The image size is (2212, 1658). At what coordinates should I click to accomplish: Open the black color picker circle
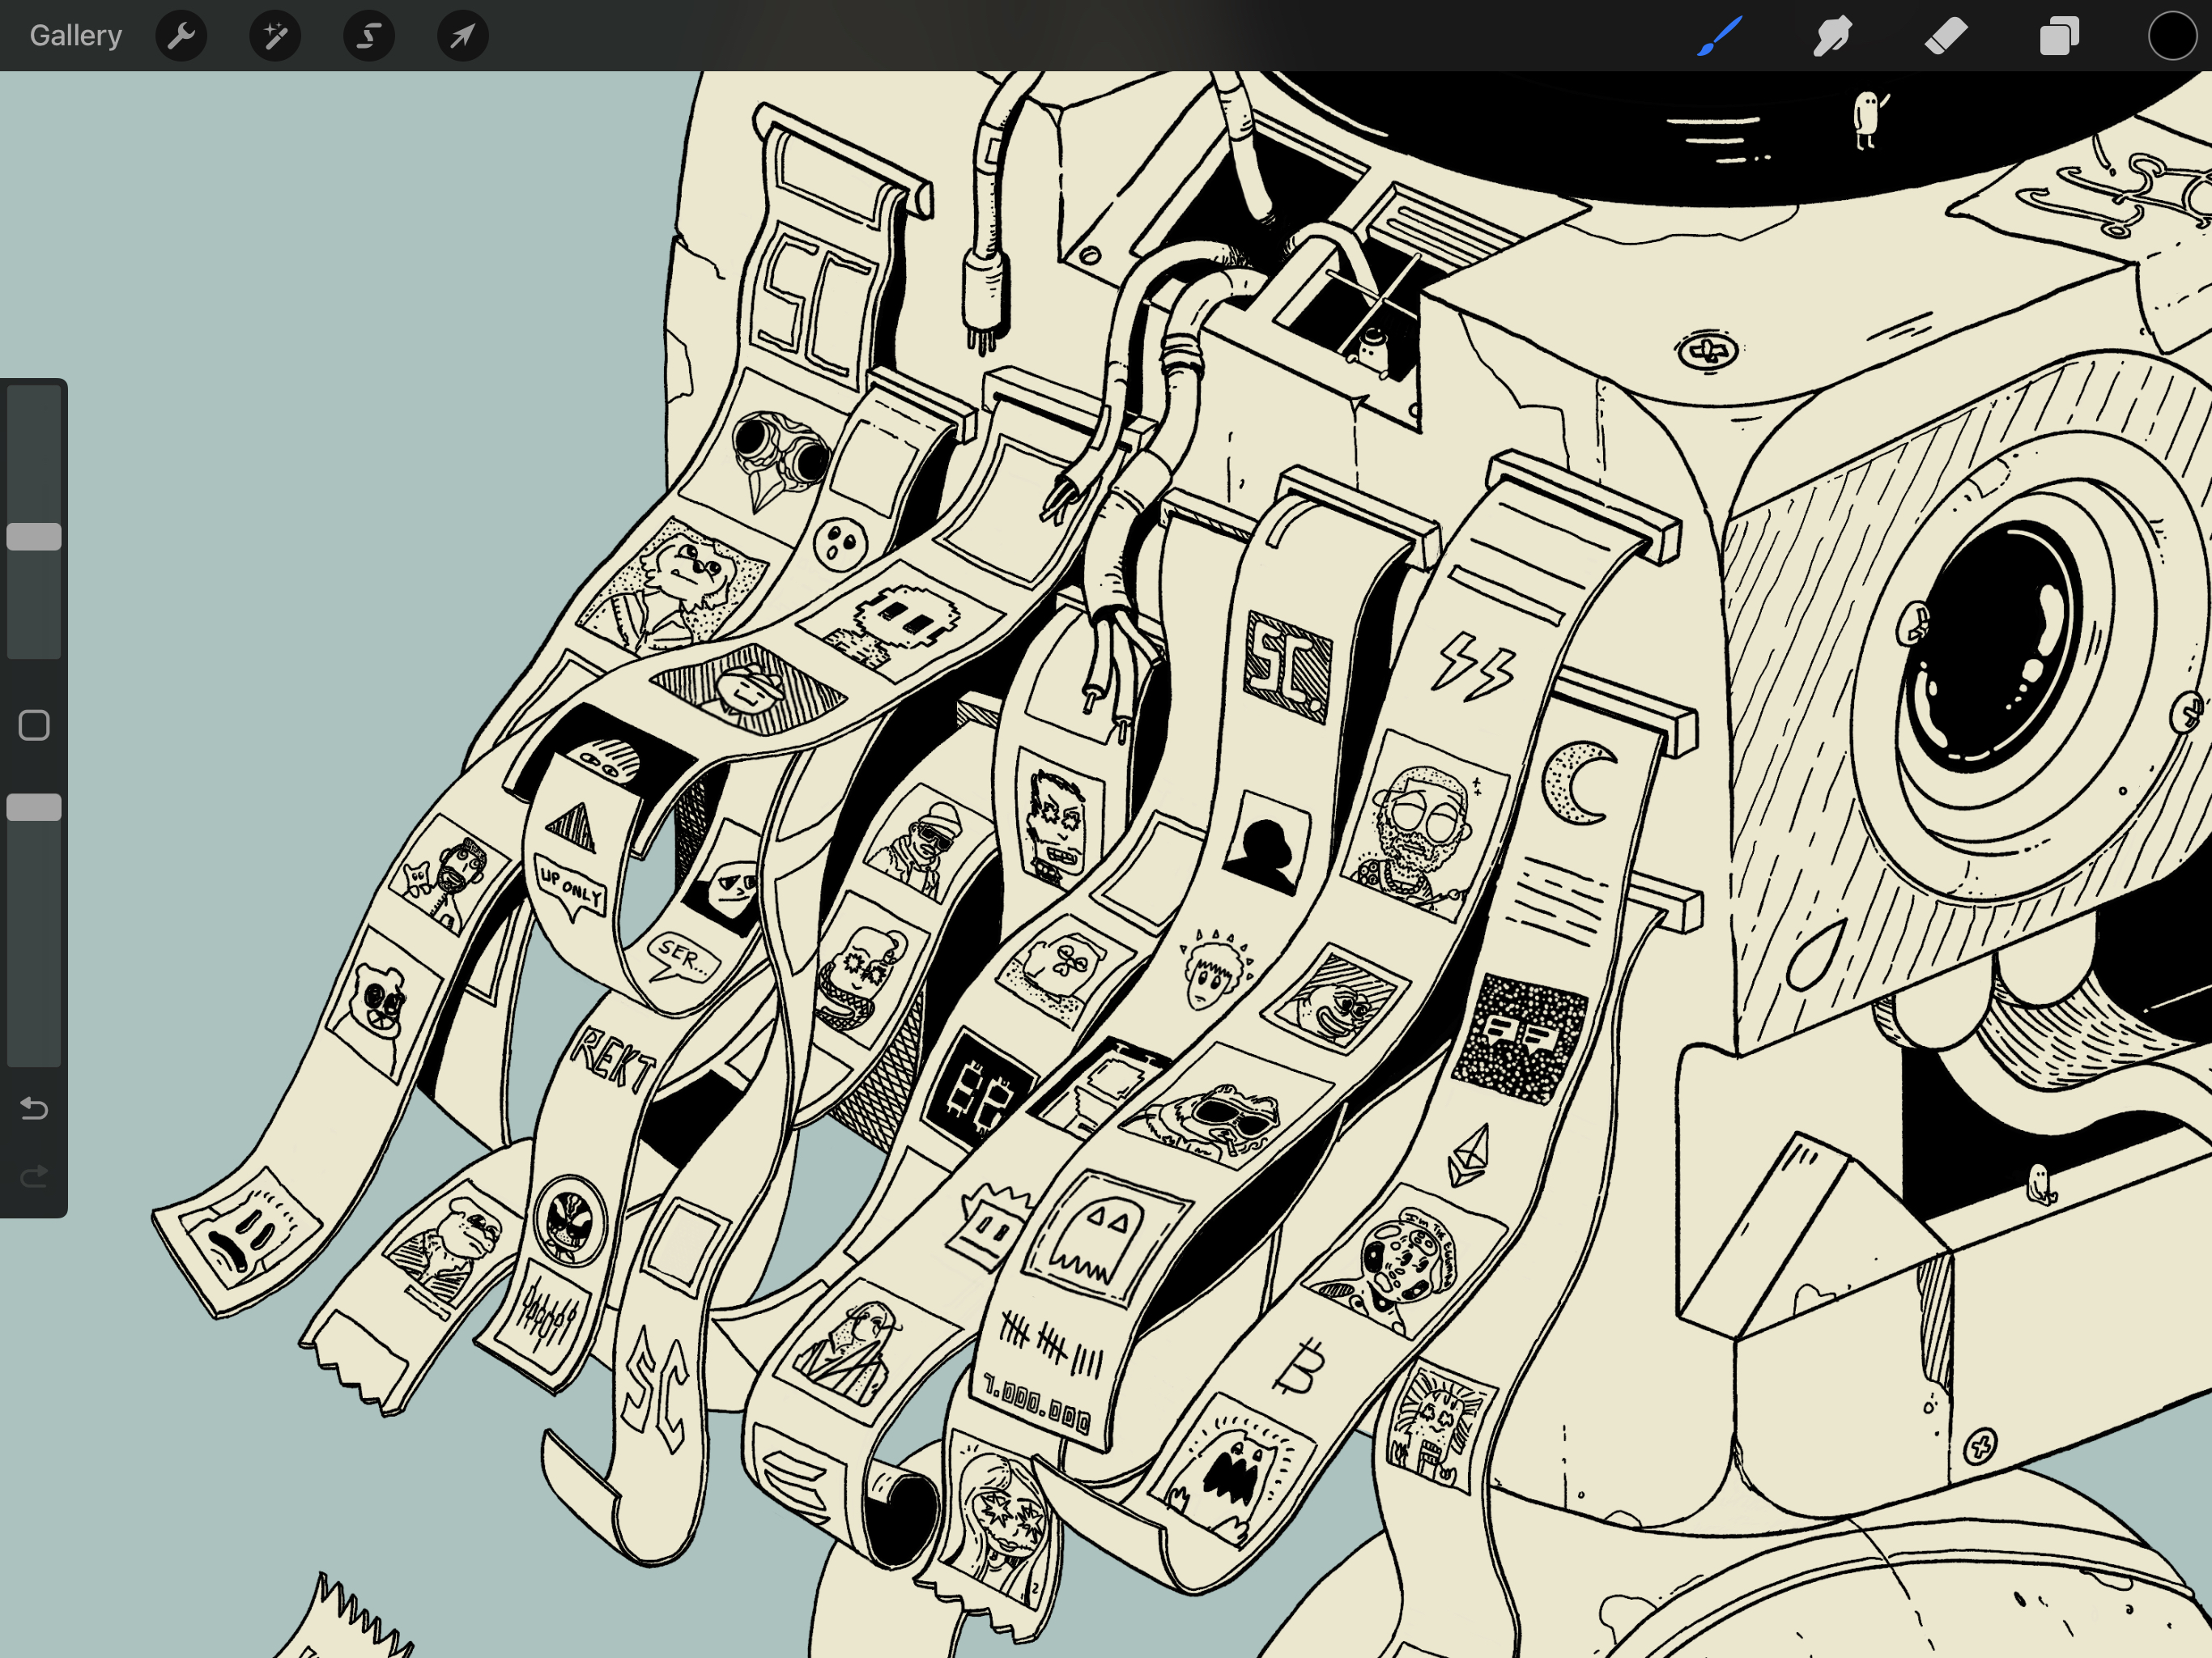pos(2172,36)
